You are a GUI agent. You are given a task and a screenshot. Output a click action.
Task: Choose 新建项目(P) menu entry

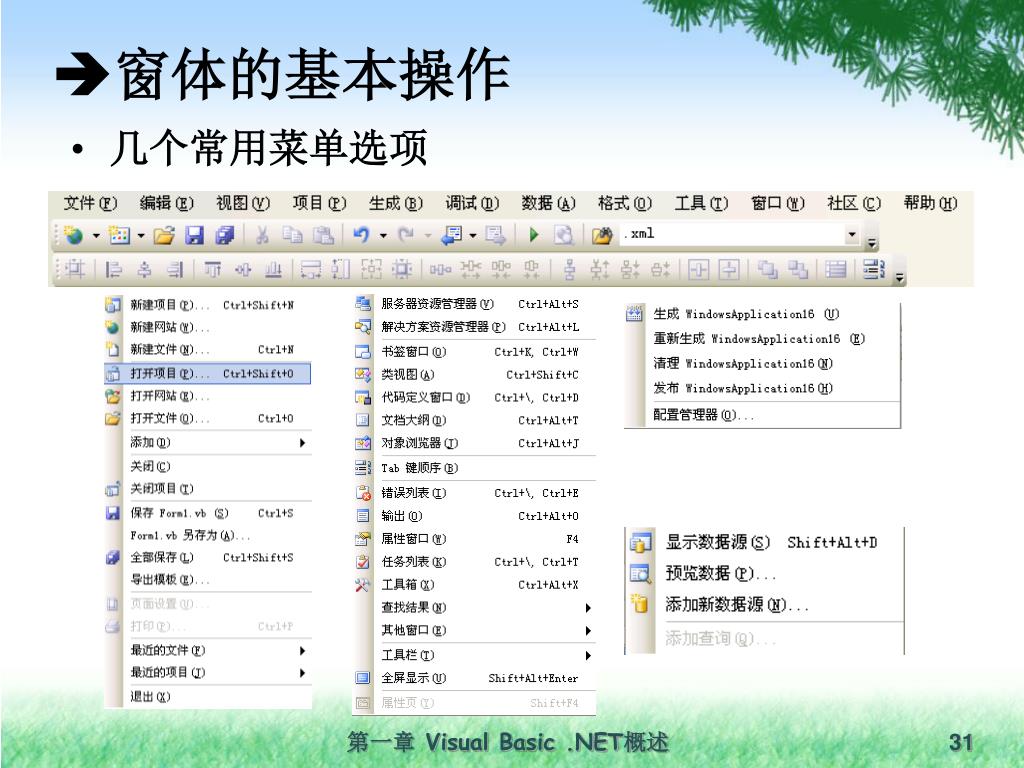tap(208, 305)
